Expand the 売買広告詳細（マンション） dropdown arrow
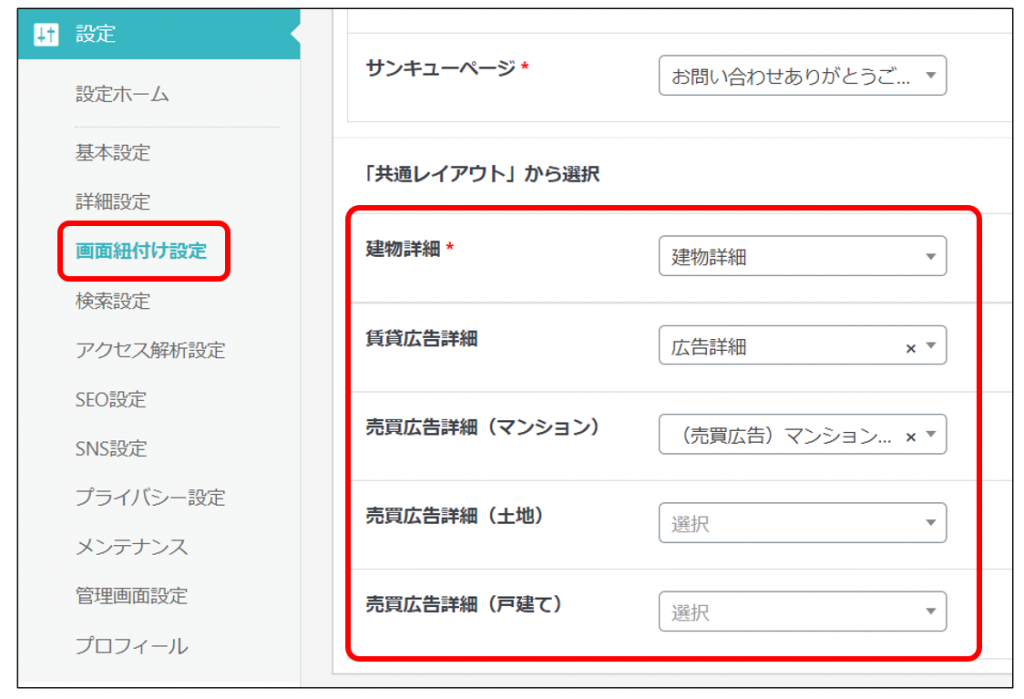 931,435
